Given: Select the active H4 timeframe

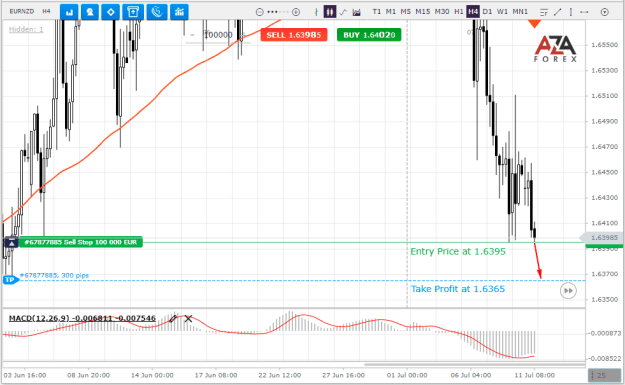Looking at the screenshot, I should pos(473,12).
